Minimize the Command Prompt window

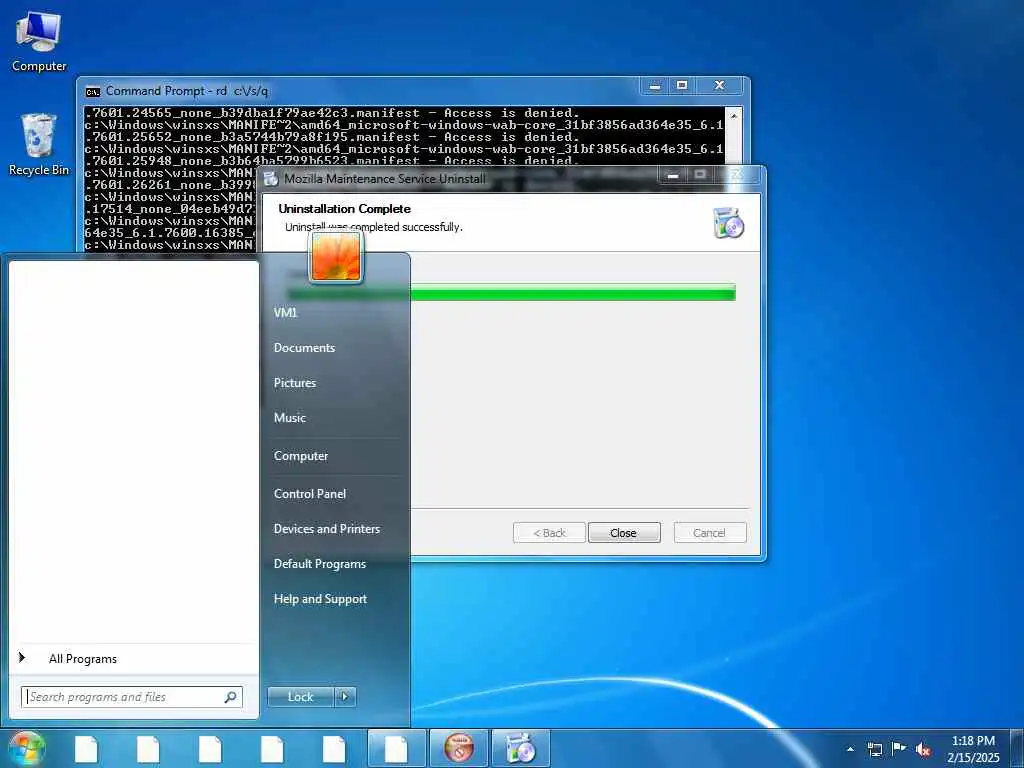click(655, 86)
